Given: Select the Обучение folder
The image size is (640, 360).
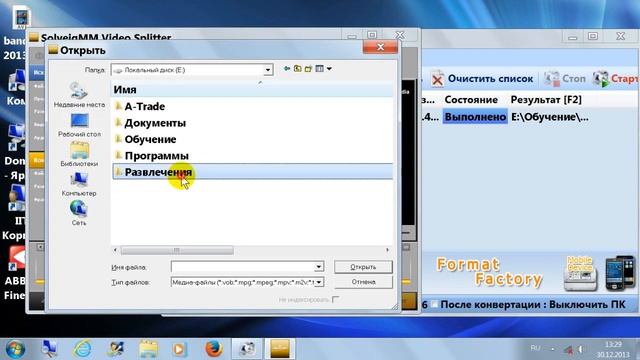Looking at the screenshot, I should click(x=146, y=139).
